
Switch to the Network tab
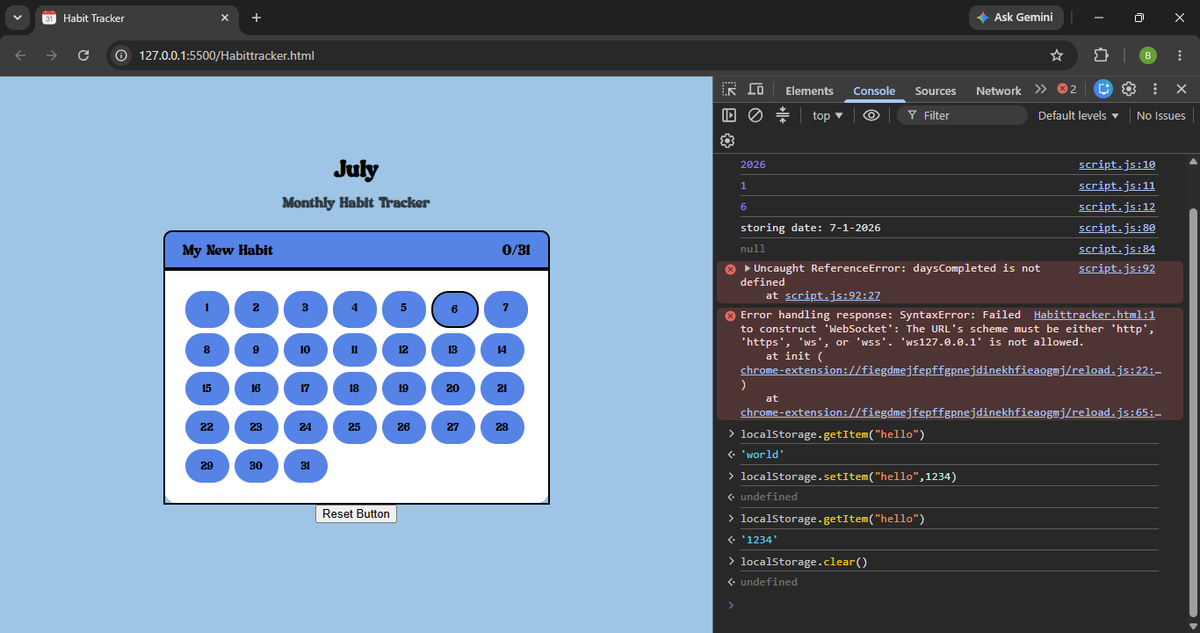click(998, 90)
